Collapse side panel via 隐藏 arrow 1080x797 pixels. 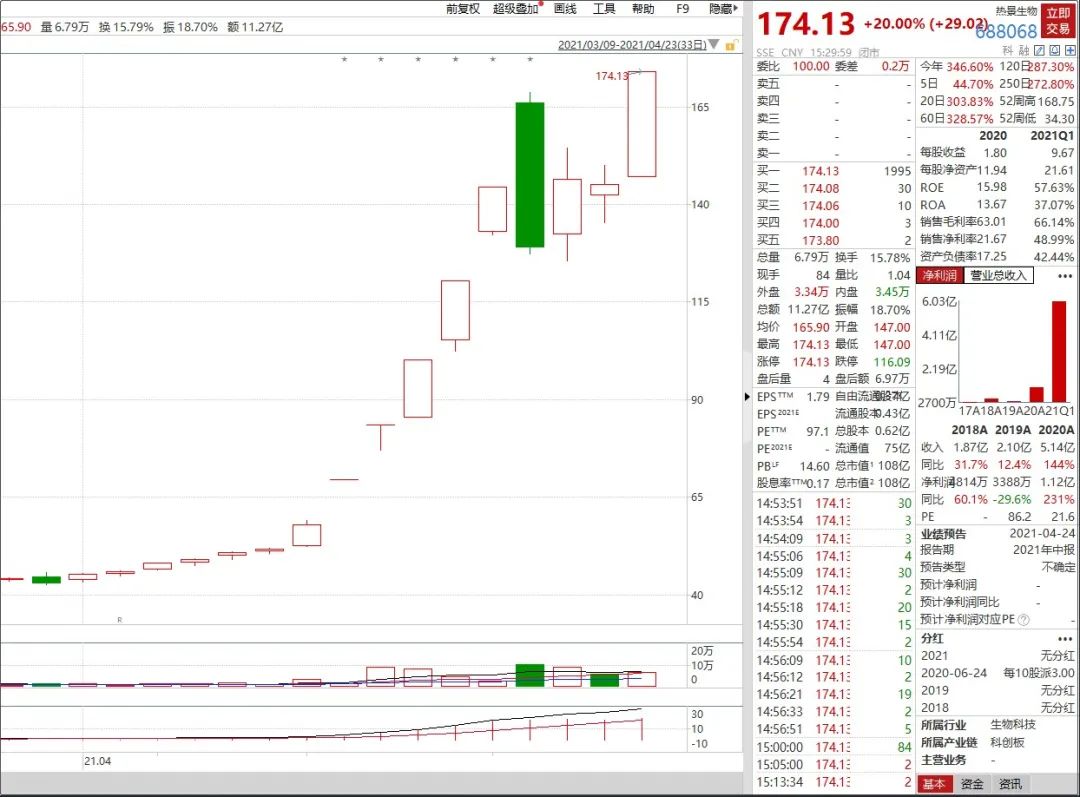click(x=723, y=9)
